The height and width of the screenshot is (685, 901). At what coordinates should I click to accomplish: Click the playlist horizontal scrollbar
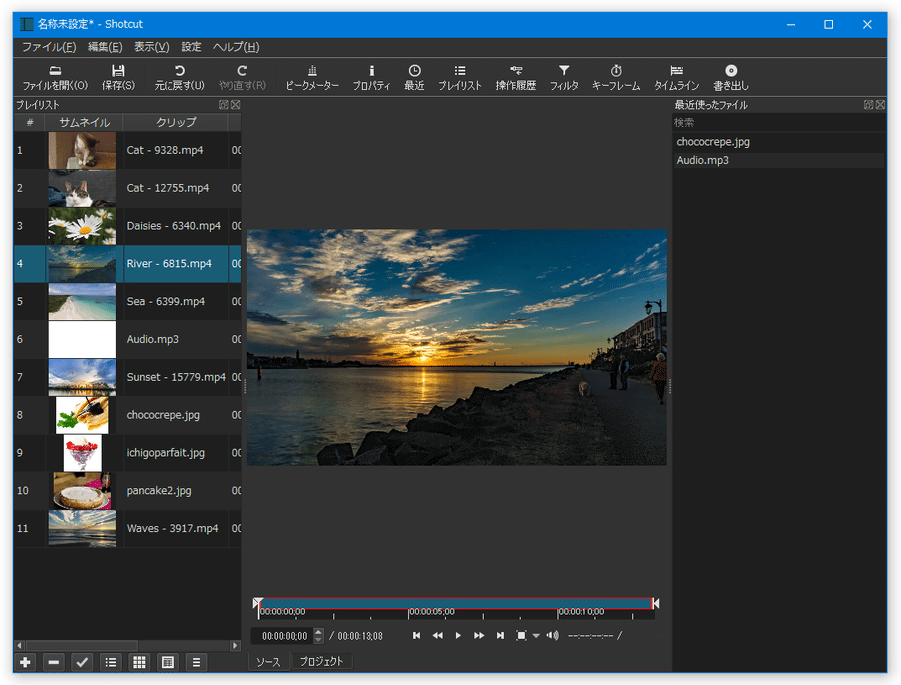pyautogui.click(x=82, y=645)
